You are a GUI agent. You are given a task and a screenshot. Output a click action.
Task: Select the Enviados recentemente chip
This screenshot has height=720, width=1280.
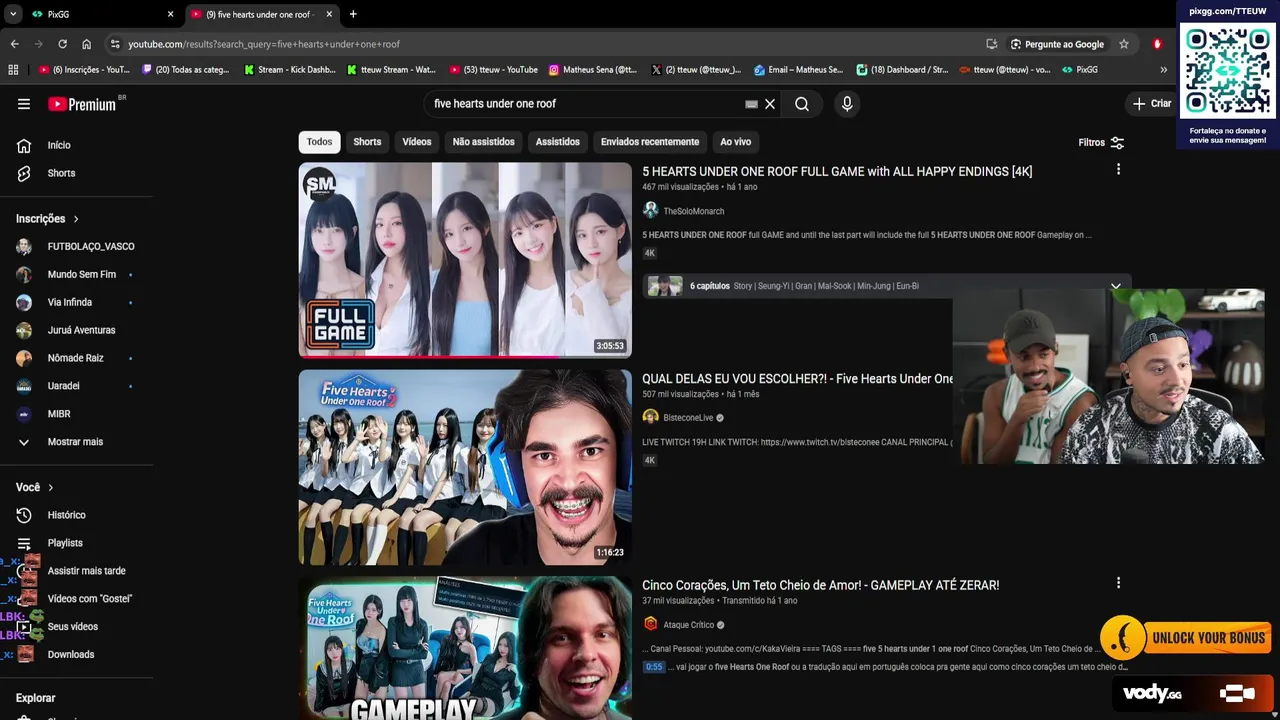coord(650,142)
